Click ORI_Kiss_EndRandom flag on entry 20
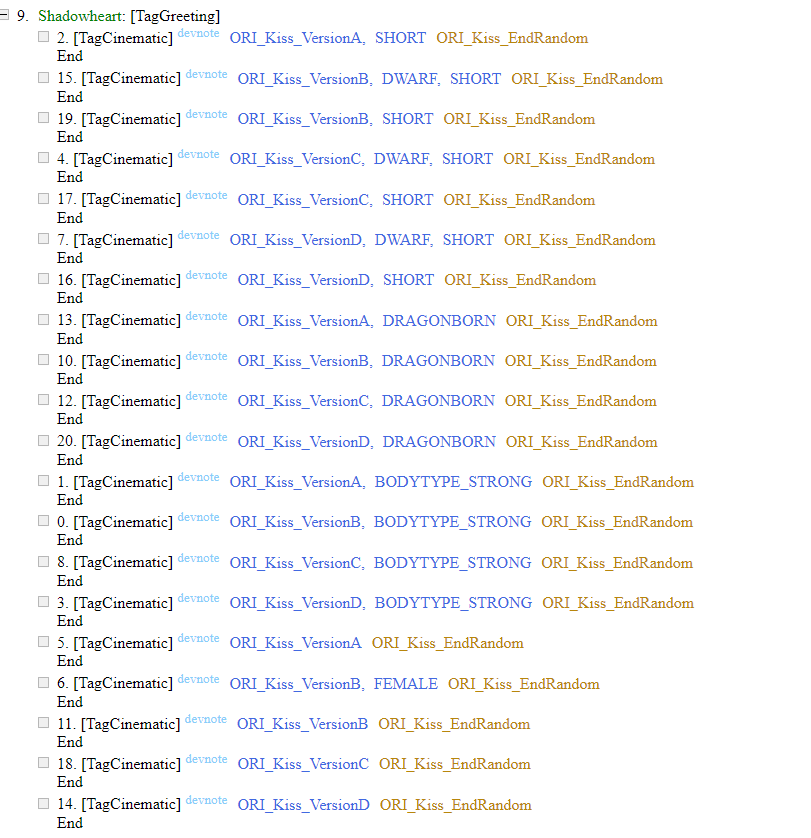Screen dimensions: 811x838 (582, 442)
